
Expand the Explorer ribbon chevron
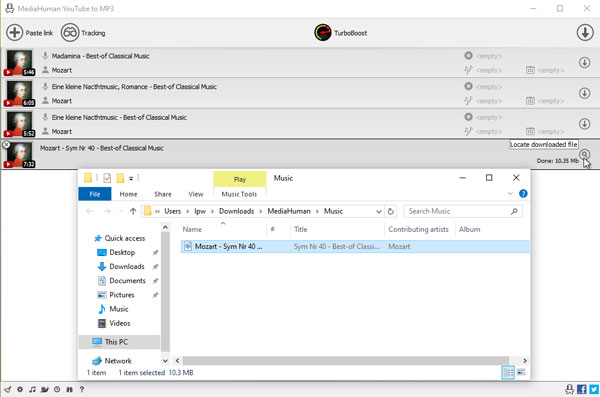[510, 194]
